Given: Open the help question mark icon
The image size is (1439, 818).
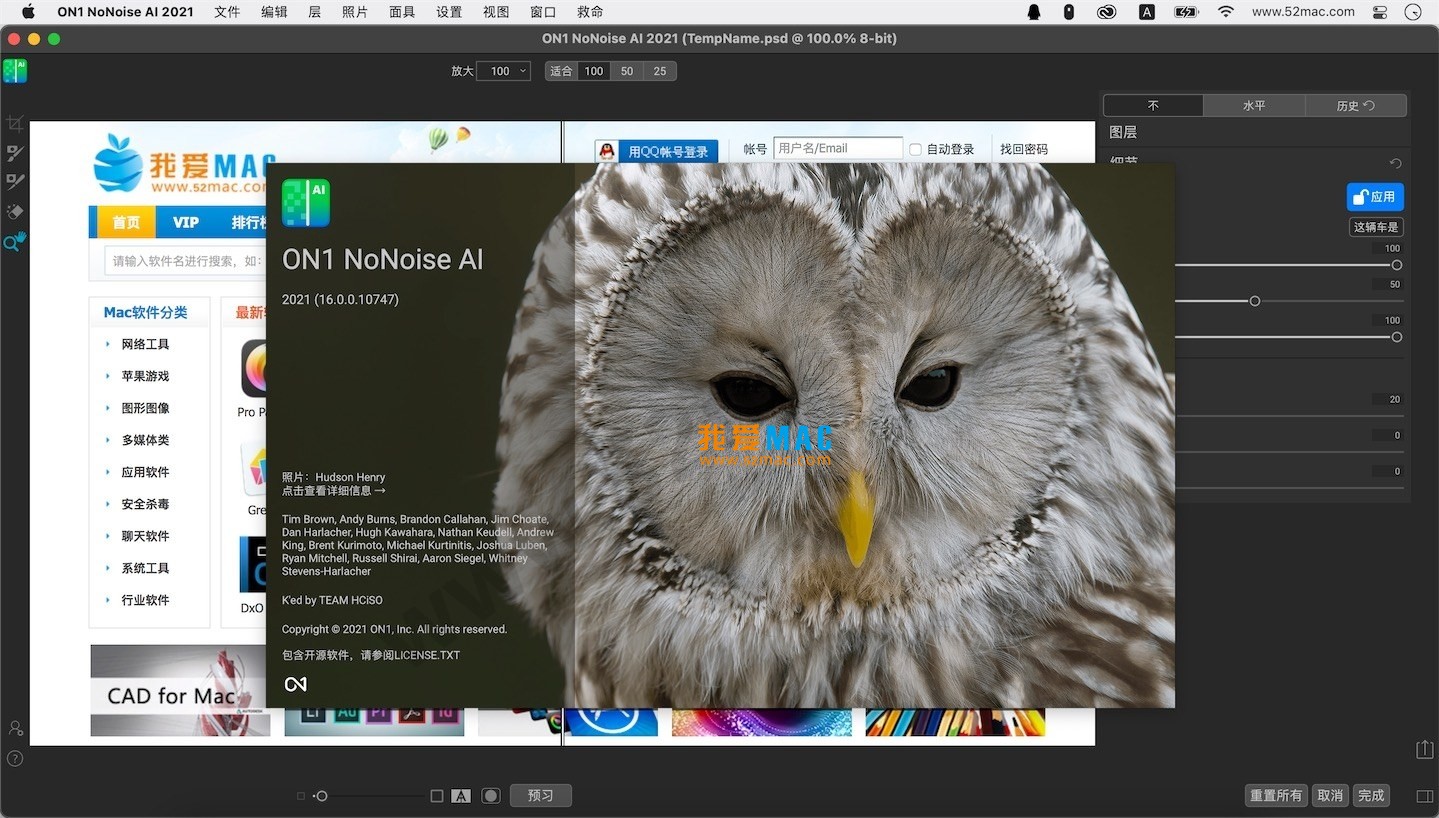Looking at the screenshot, I should tap(15, 759).
